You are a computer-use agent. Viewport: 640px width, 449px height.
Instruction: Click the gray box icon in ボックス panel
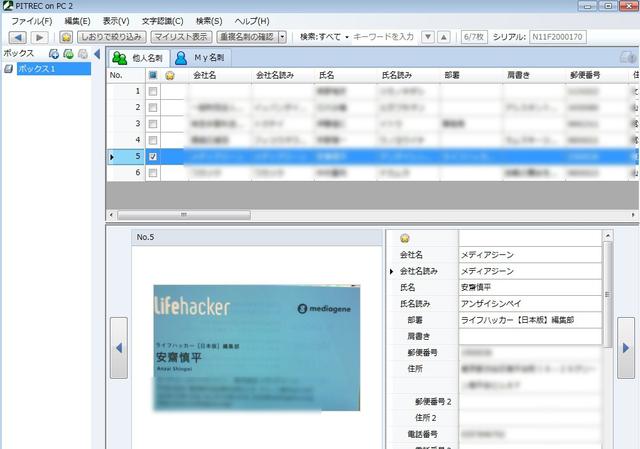(x=83, y=54)
